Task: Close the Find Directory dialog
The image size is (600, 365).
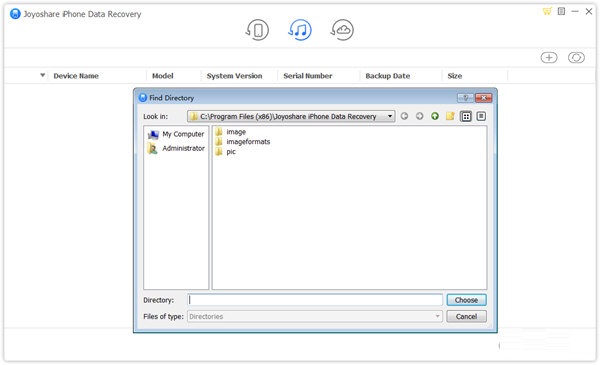Action: 483,98
